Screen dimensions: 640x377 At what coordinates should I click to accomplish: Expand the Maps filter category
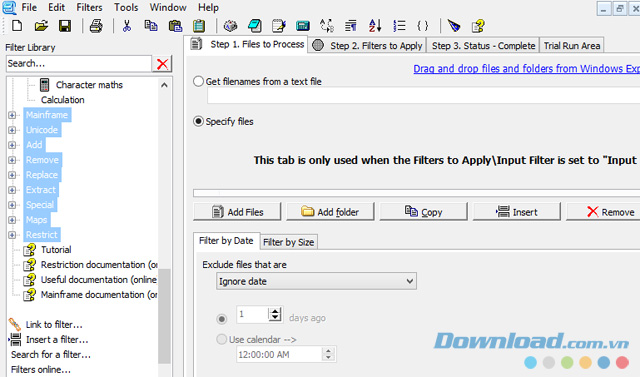click(x=12, y=220)
